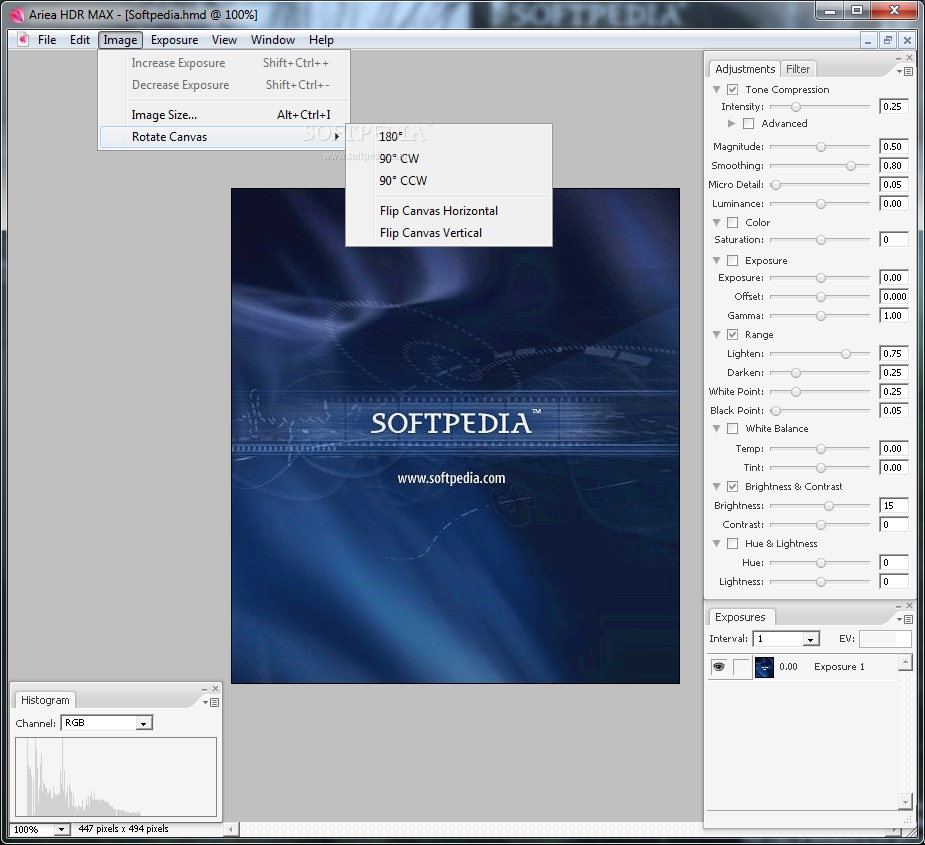Close the Histogram panel
Screen dimensions: 925x845
(x=216, y=689)
